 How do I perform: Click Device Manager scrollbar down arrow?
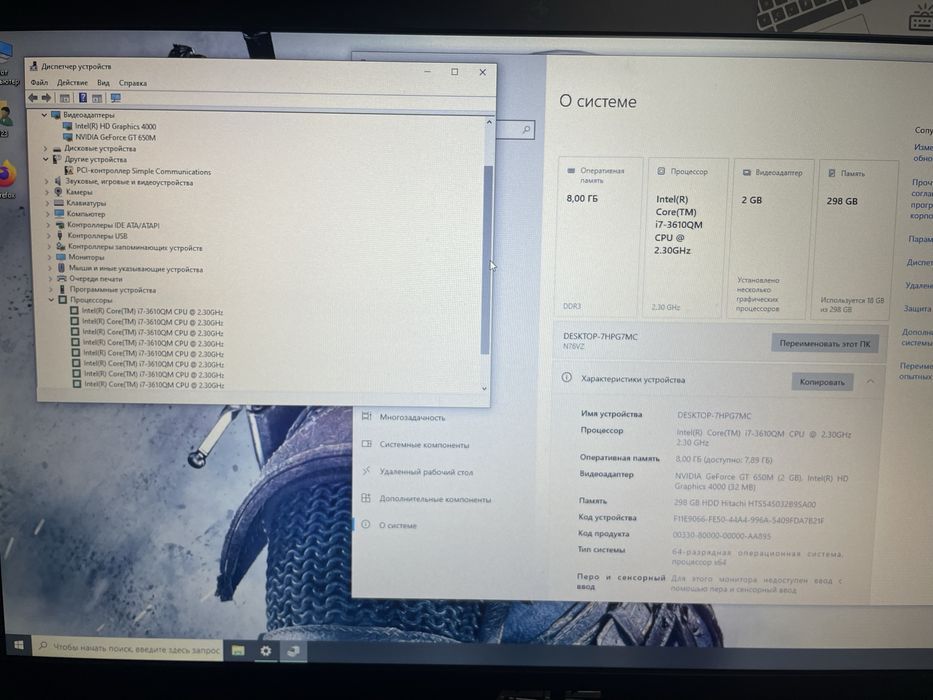pyautogui.click(x=484, y=388)
